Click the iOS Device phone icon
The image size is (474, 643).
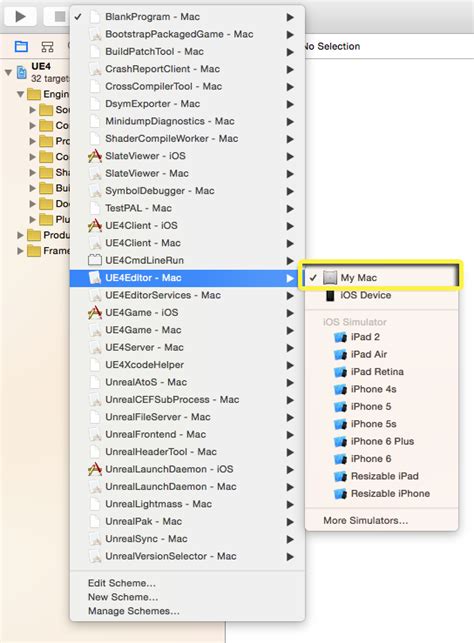pyautogui.click(x=330, y=295)
